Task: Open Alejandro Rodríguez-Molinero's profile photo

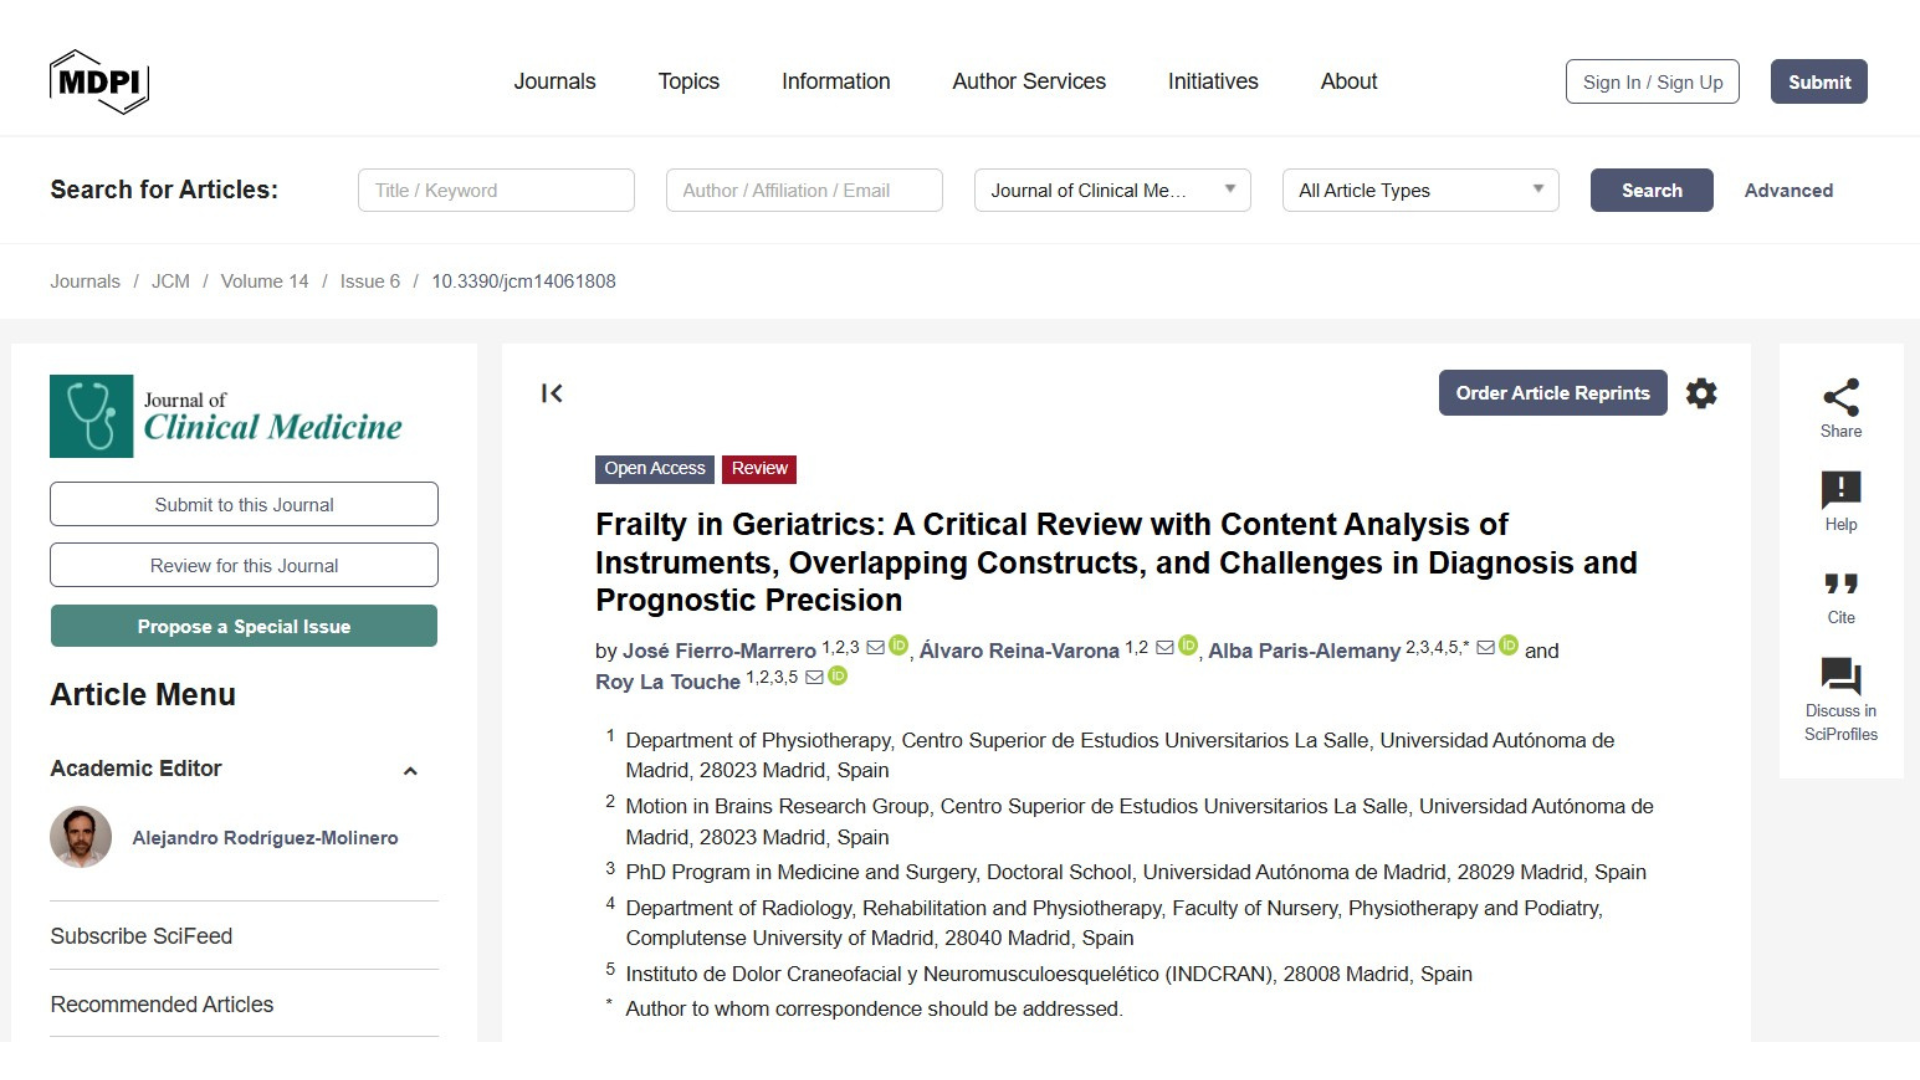Action: pyautogui.click(x=81, y=837)
